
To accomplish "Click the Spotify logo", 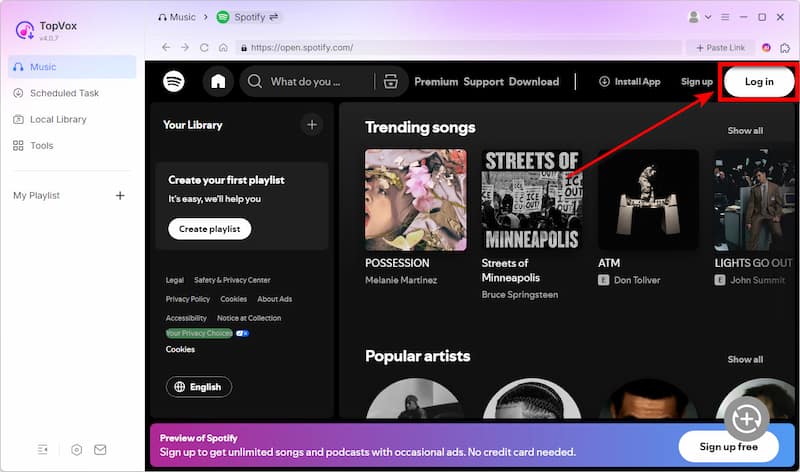I will (174, 81).
